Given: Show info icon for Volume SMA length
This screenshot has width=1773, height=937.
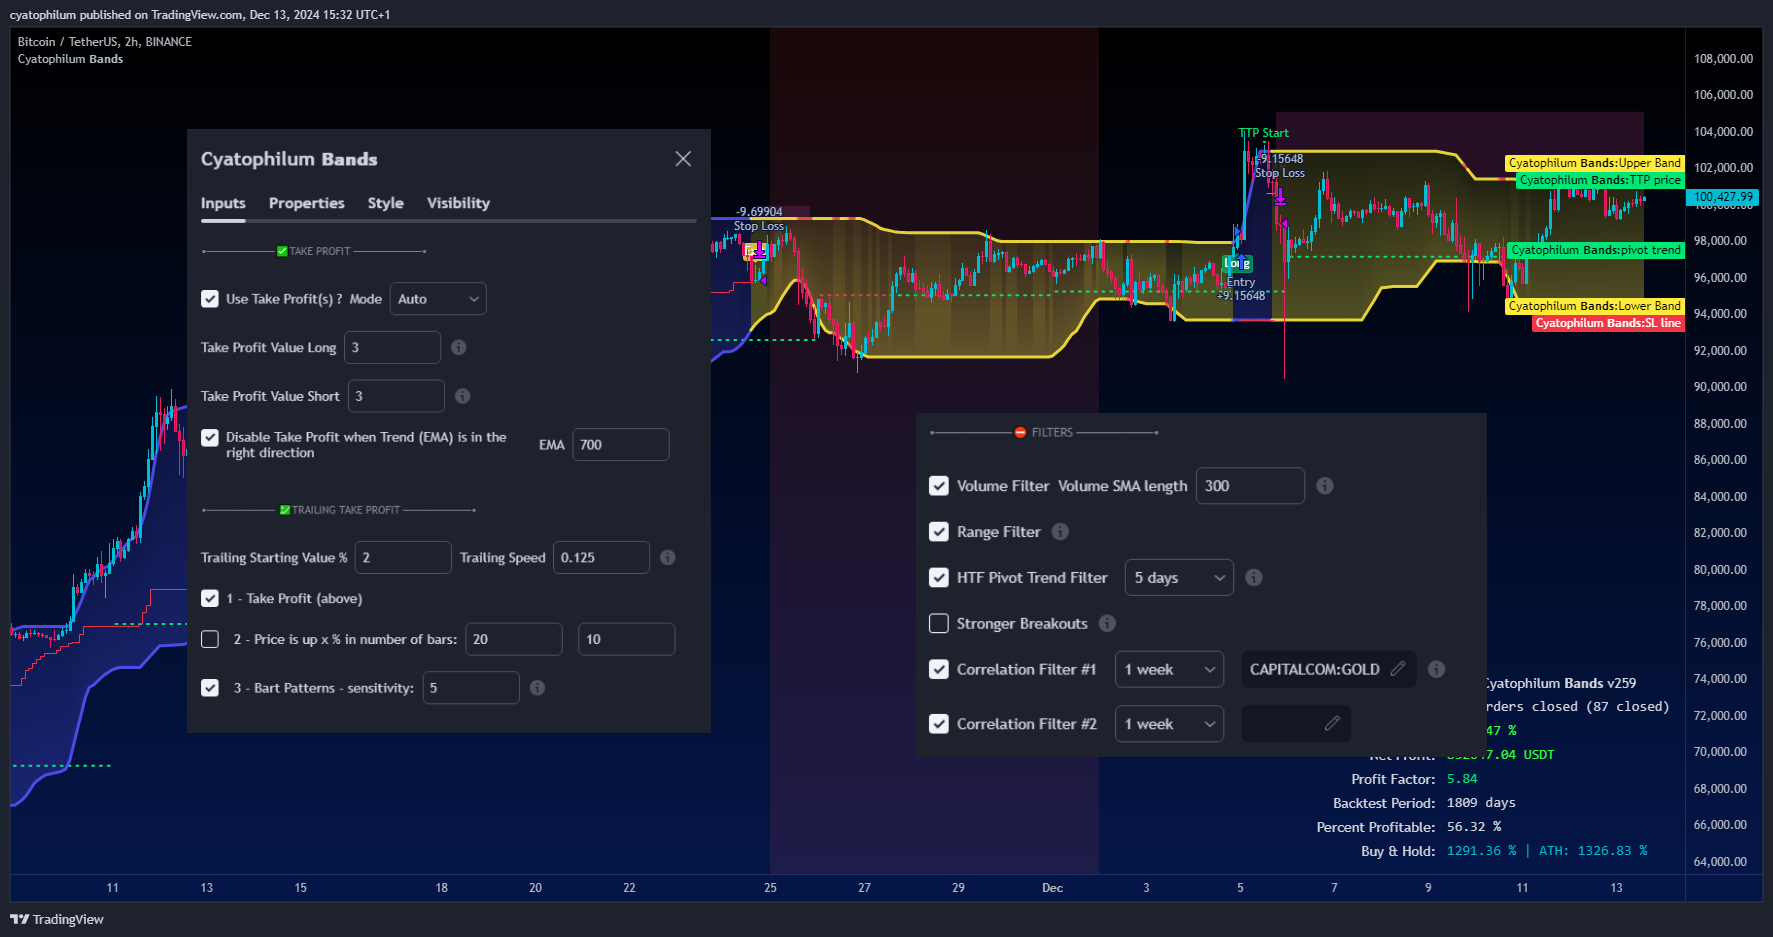Looking at the screenshot, I should click(1325, 486).
